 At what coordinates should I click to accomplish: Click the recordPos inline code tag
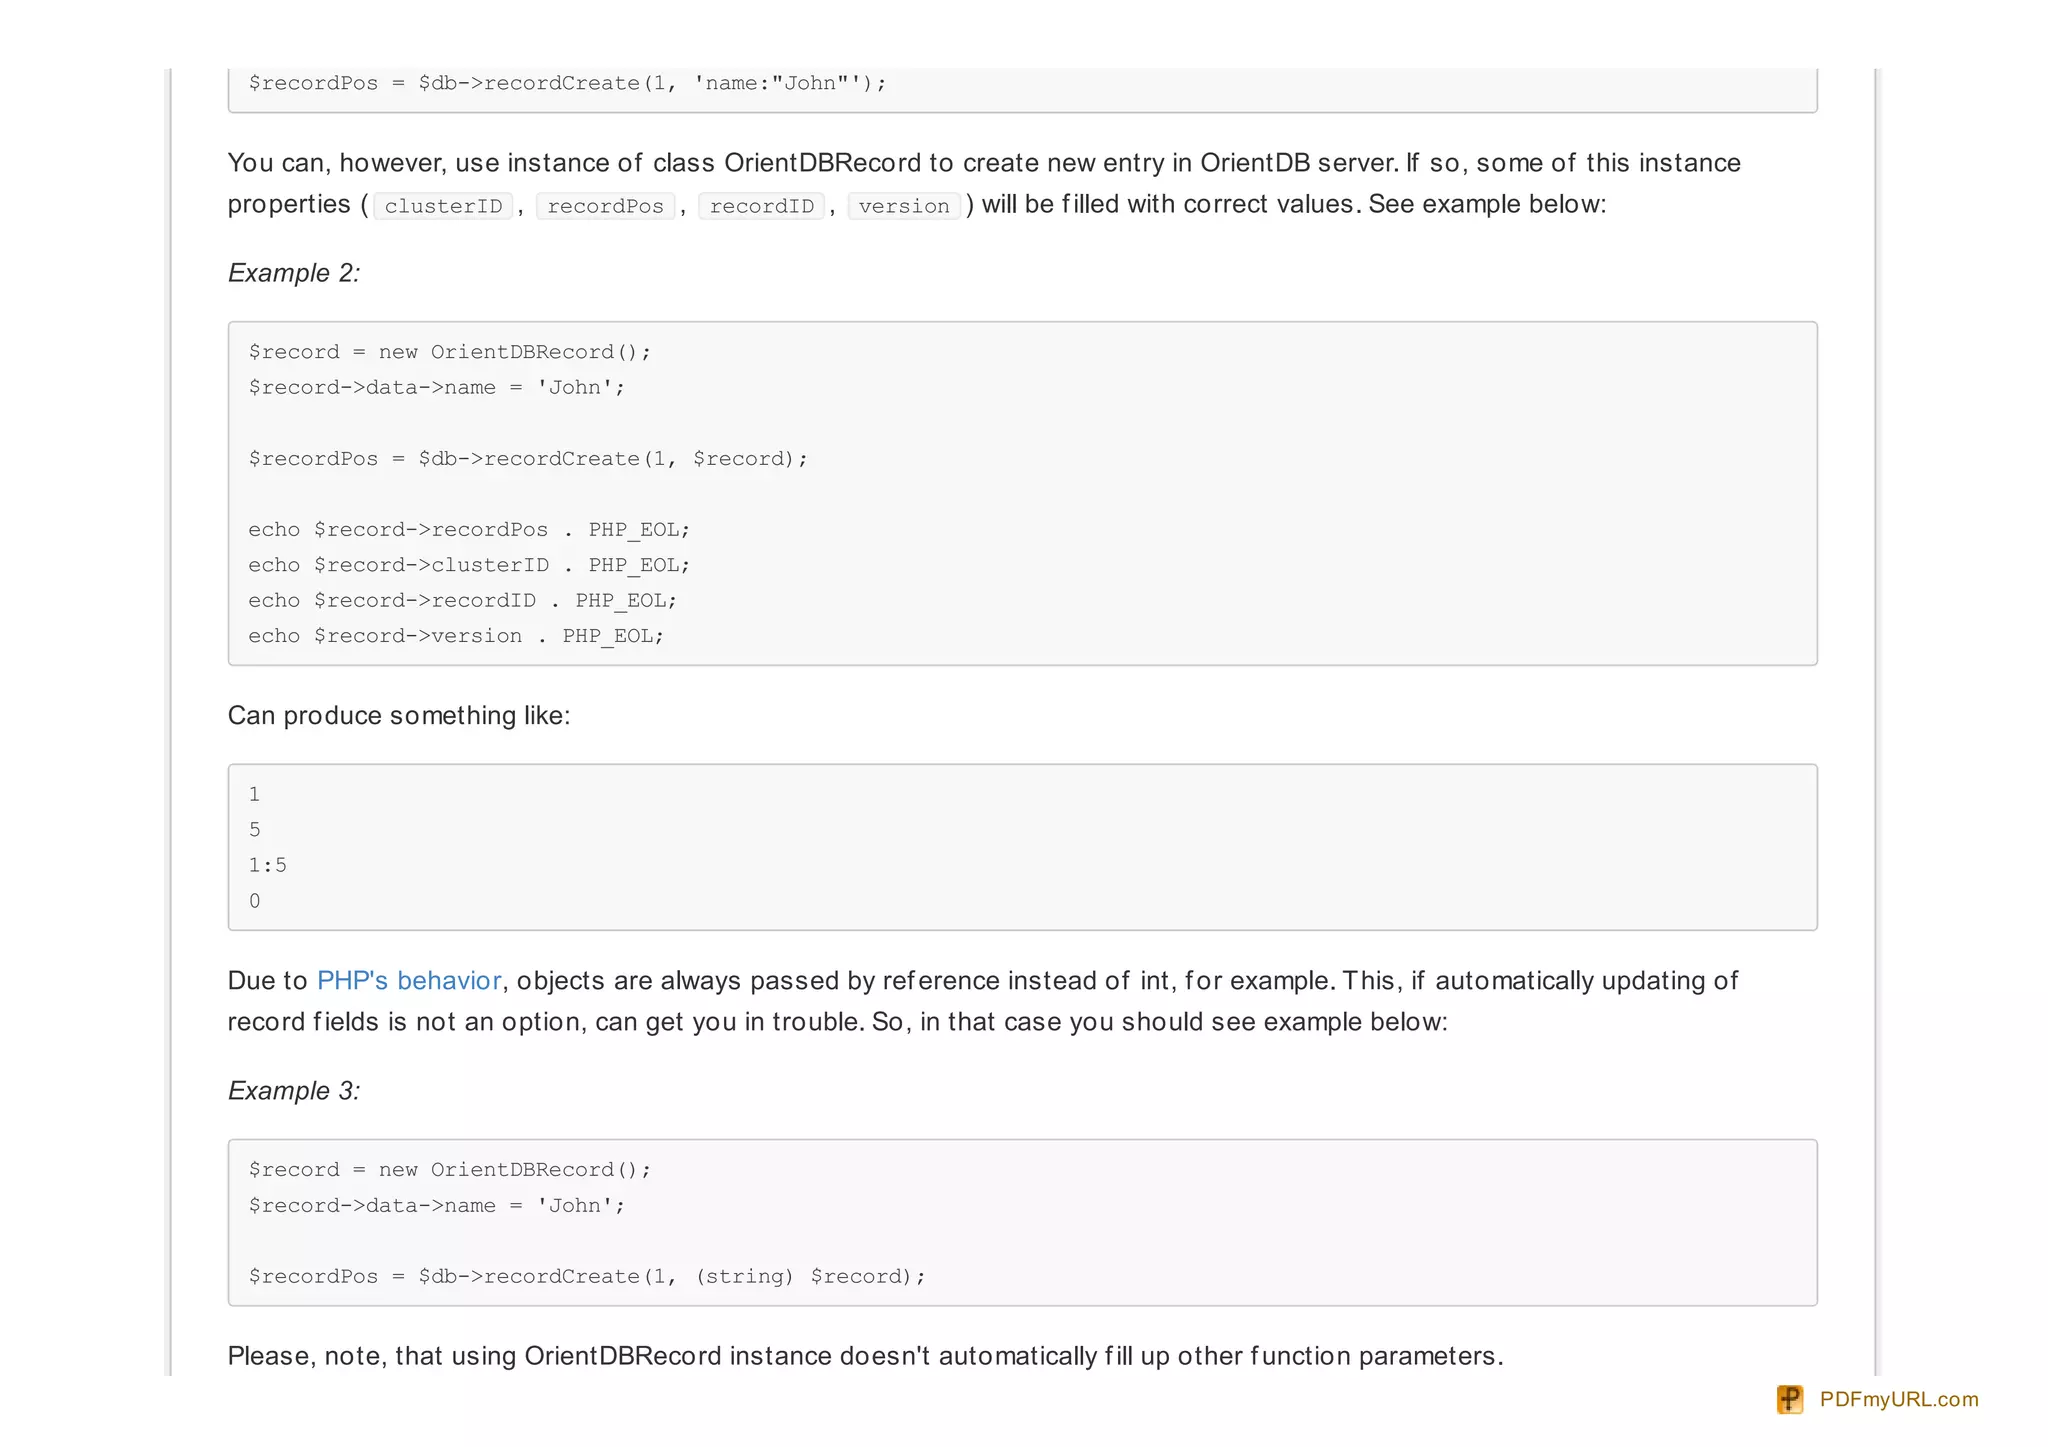point(605,206)
